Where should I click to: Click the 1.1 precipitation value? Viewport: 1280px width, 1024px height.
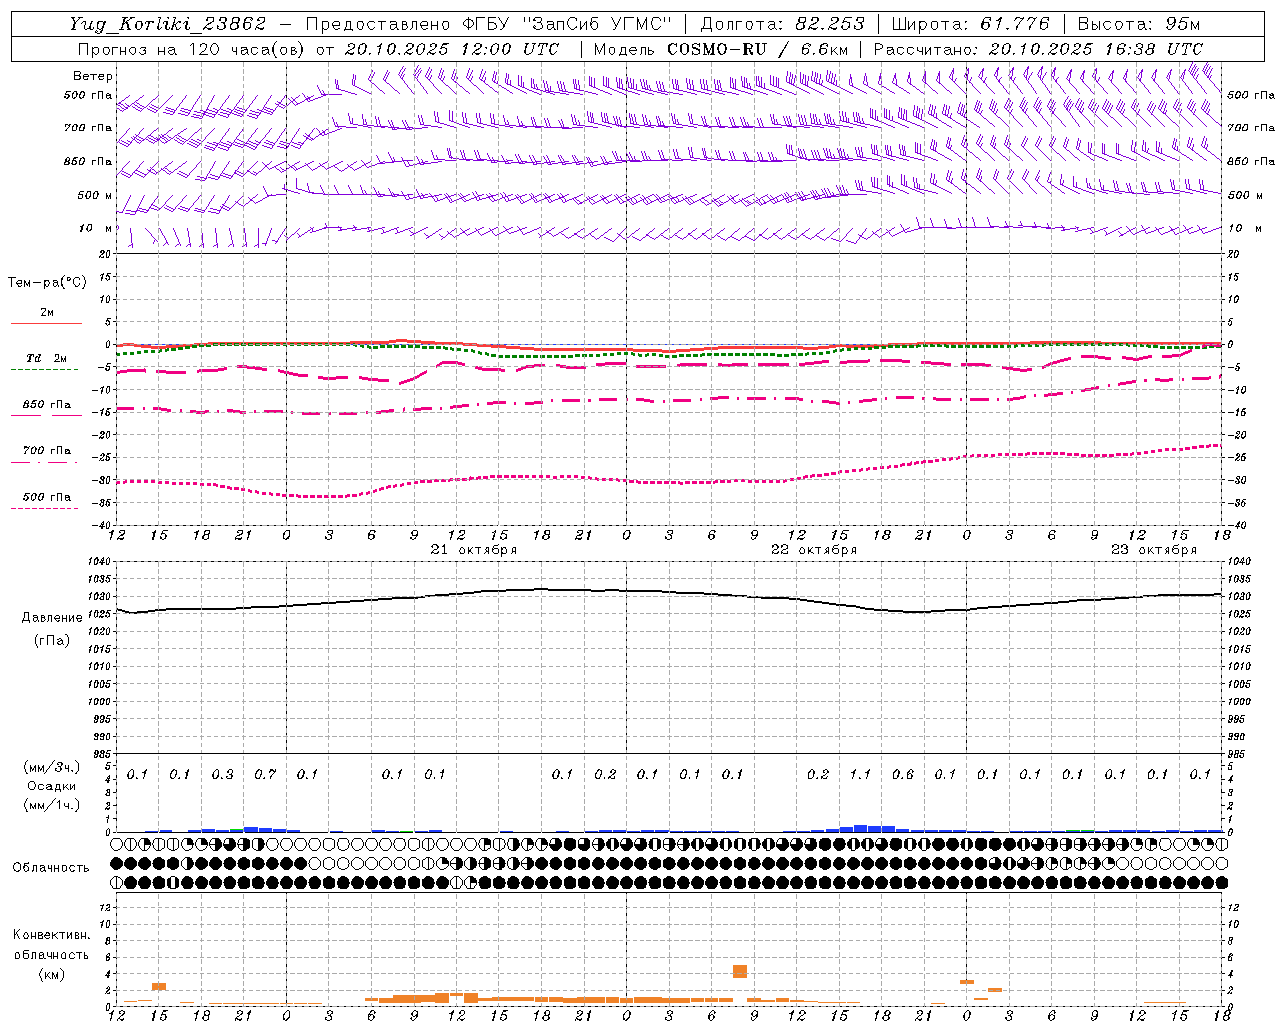point(860,774)
